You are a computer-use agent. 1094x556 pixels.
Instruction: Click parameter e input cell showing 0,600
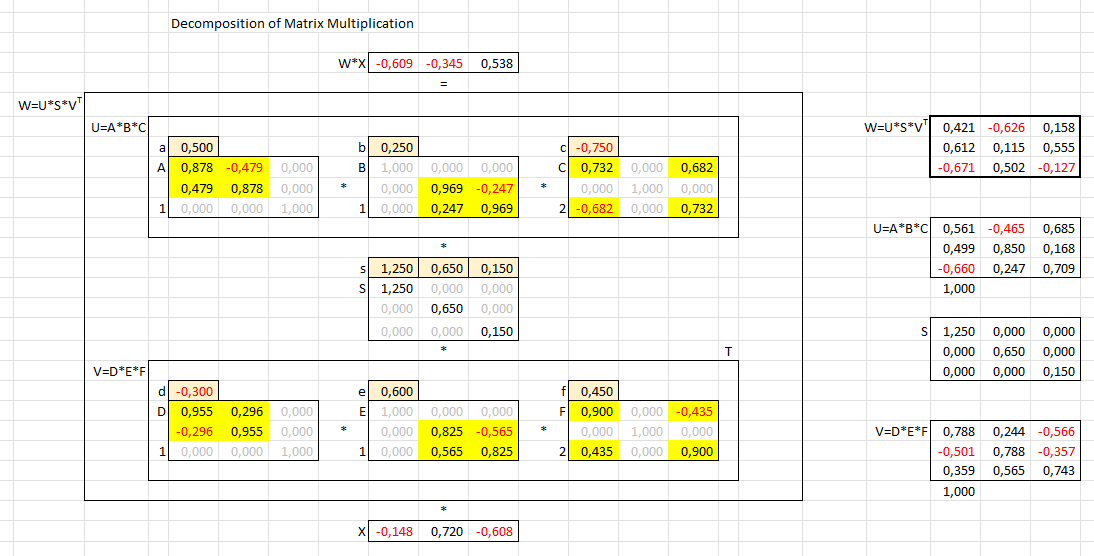(394, 392)
